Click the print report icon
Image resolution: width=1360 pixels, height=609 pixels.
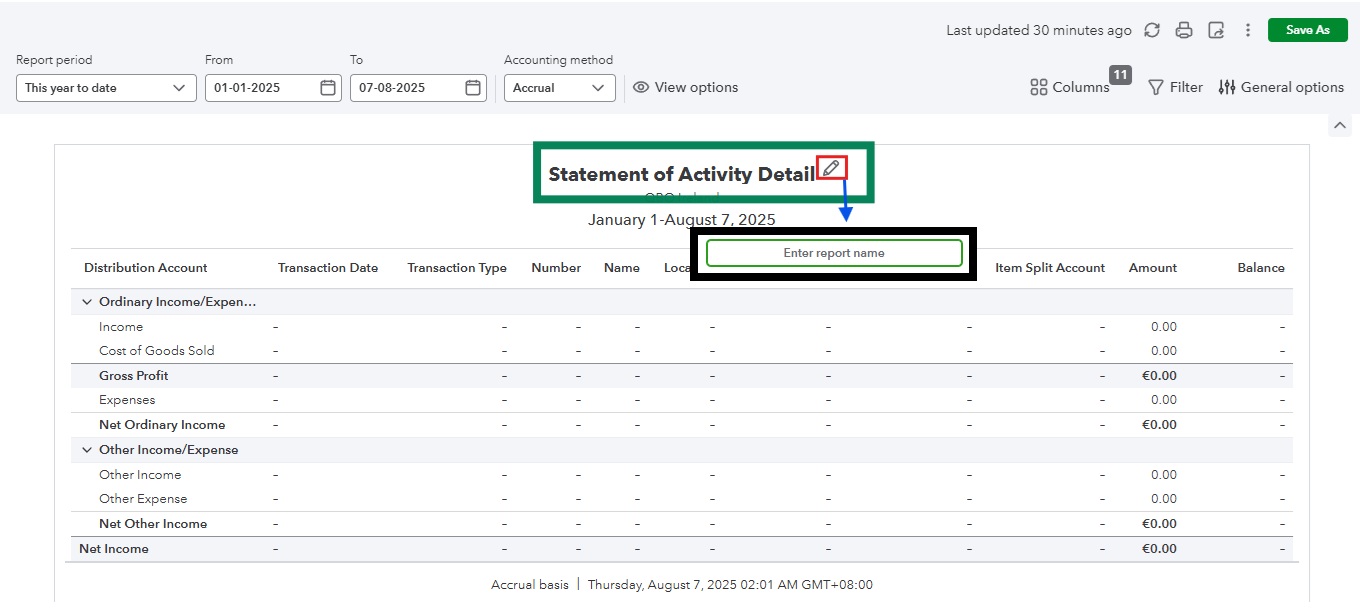[x=1184, y=30]
